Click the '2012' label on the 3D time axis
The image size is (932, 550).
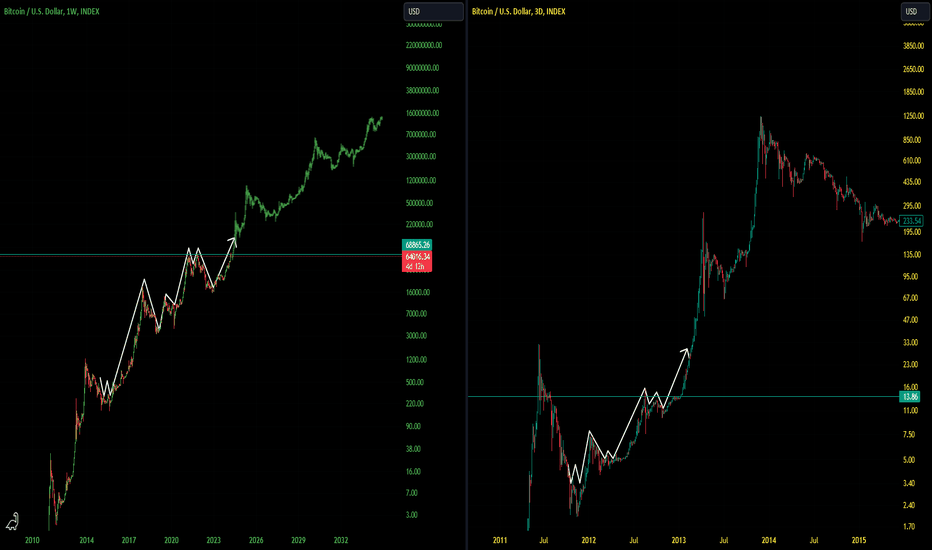click(588, 540)
